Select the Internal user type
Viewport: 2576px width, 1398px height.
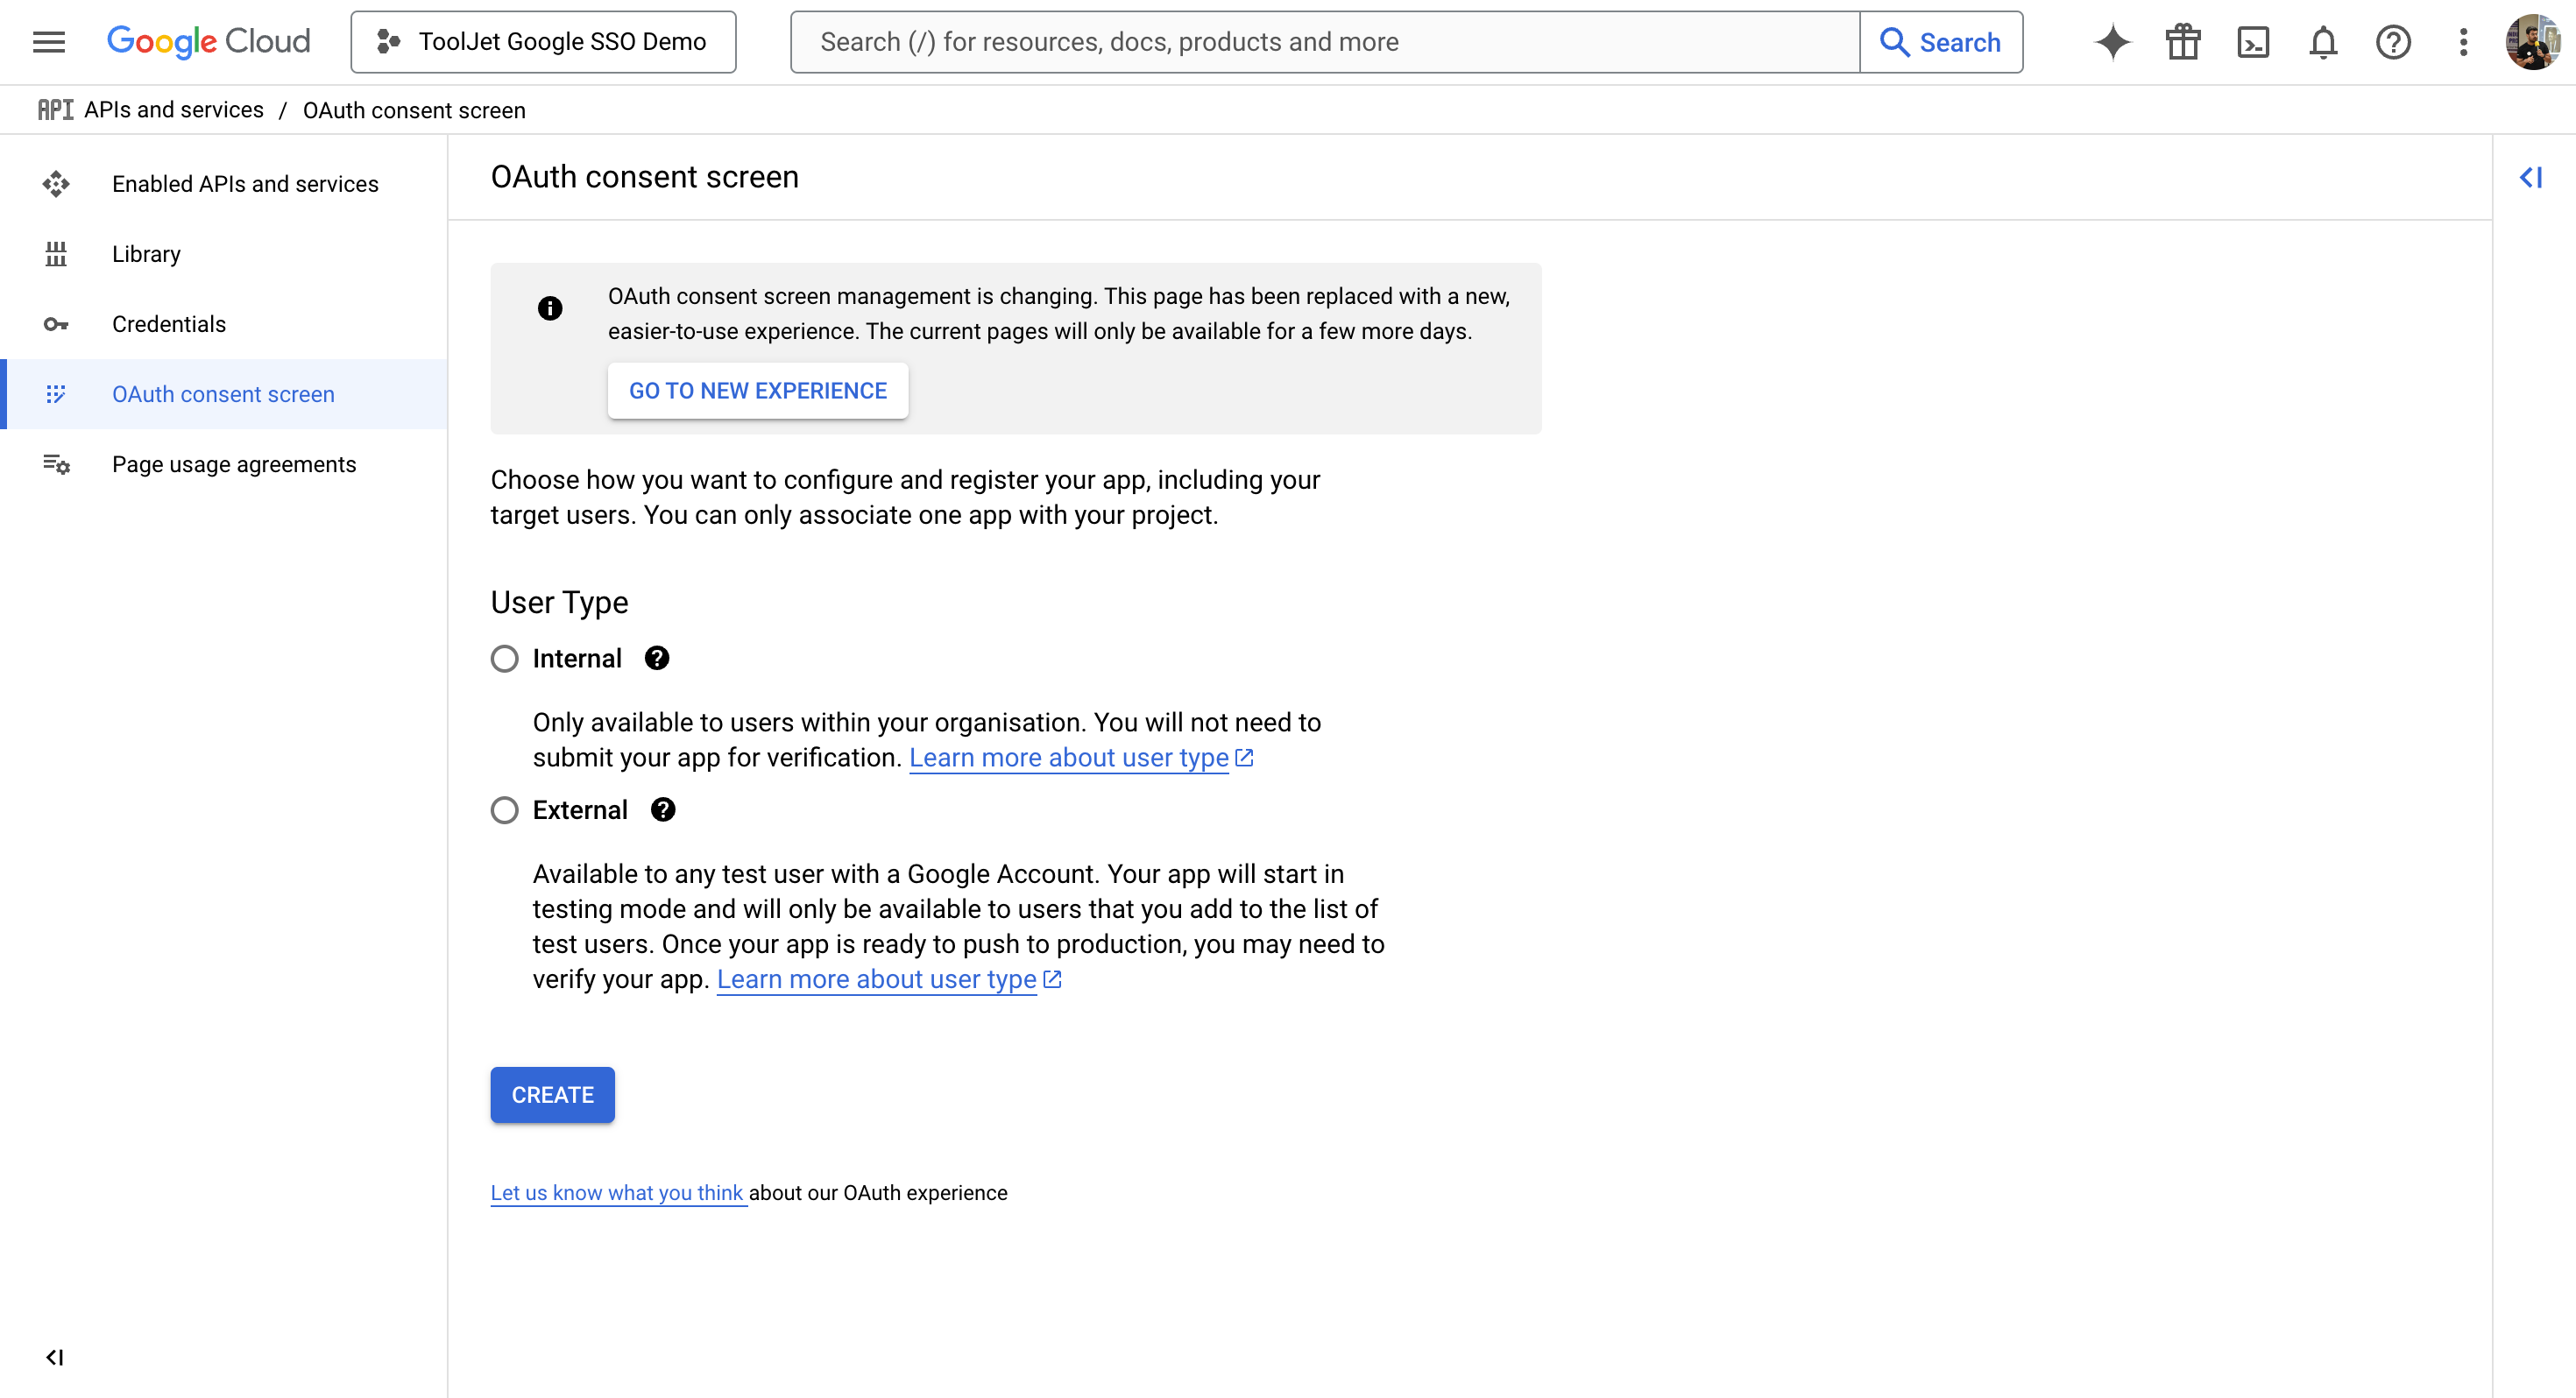click(x=505, y=659)
